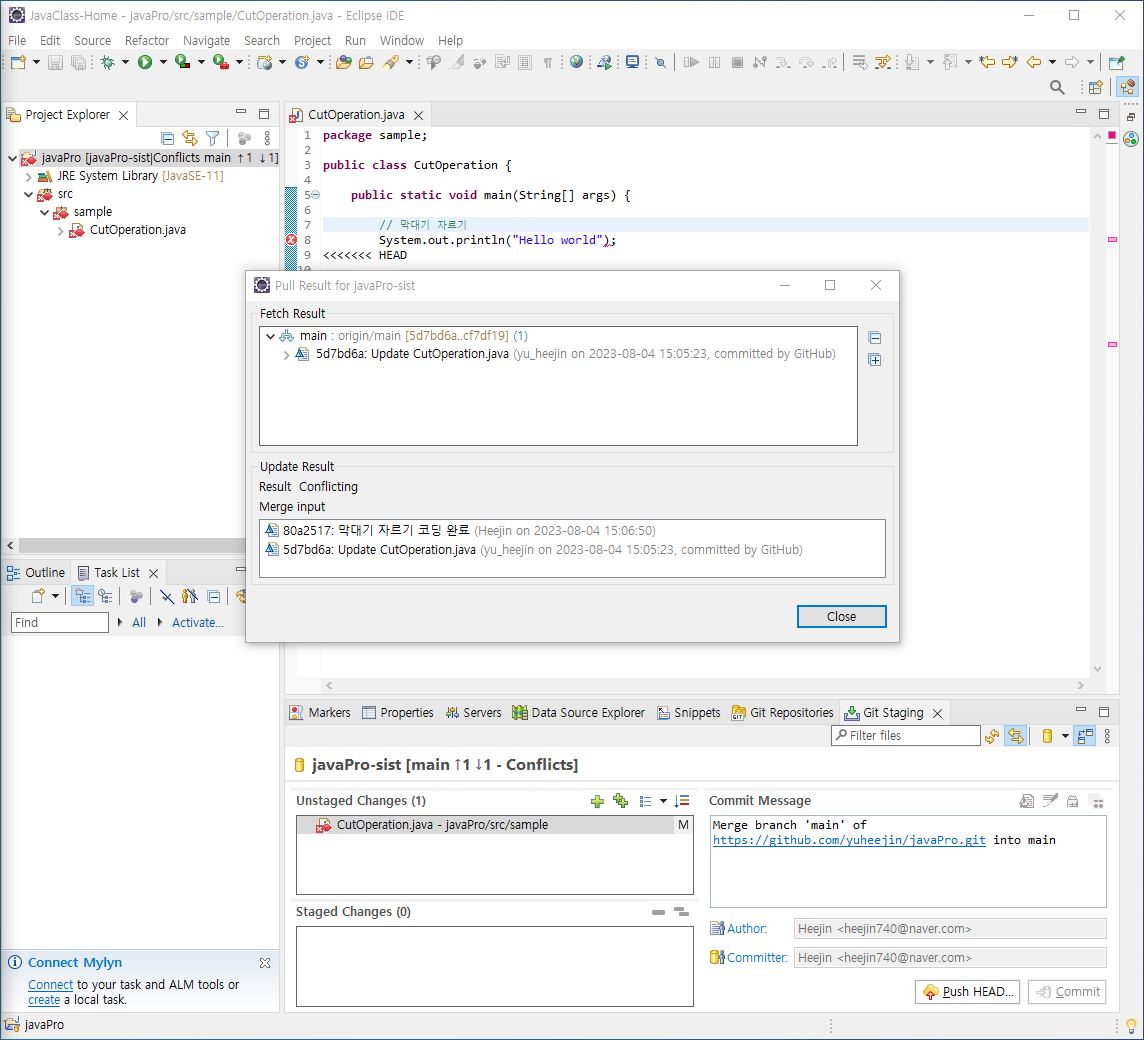Click the New file wizard icon

(18, 63)
